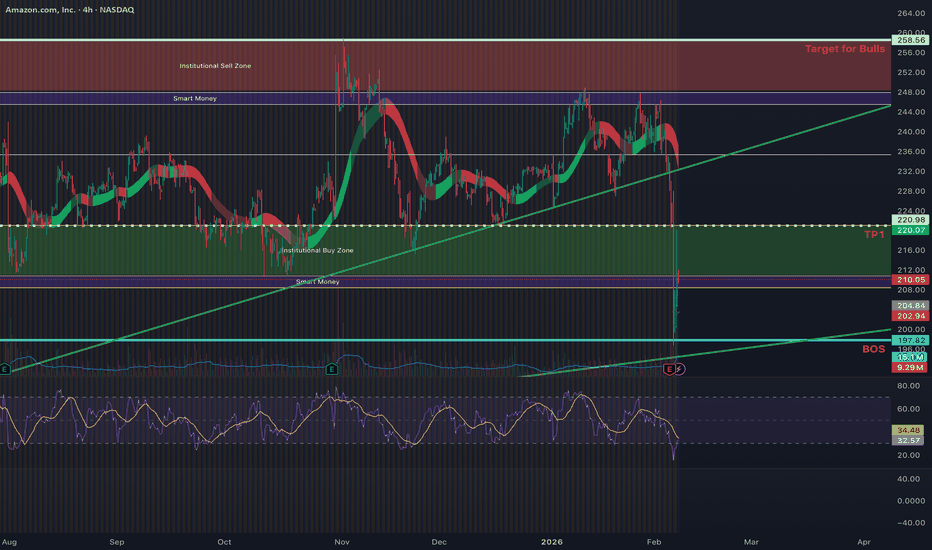The height and width of the screenshot is (550, 932).
Task: Click the red 210.05 current price tag
Action: point(910,281)
